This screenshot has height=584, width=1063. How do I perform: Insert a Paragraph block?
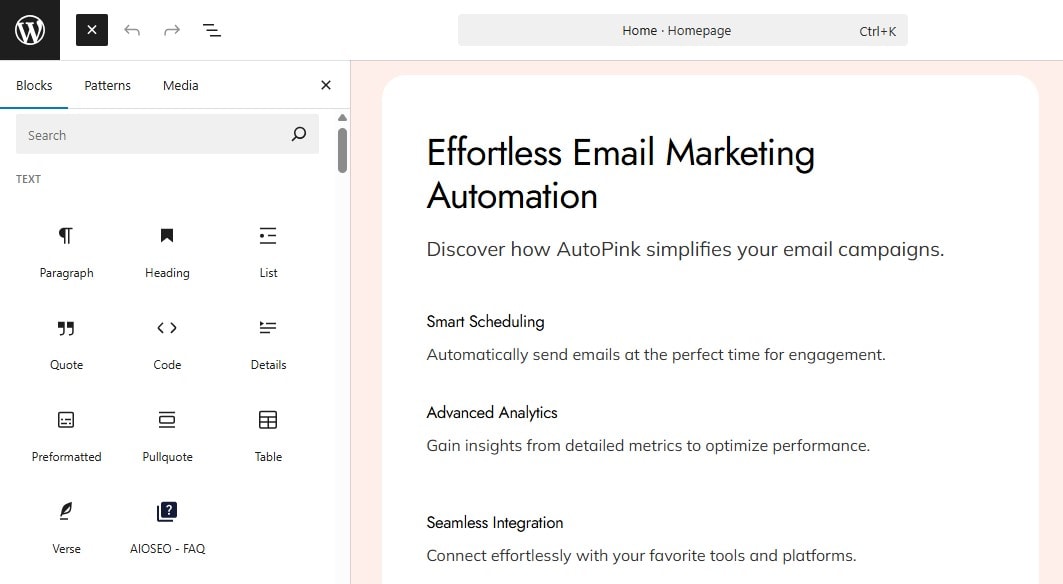coord(66,252)
